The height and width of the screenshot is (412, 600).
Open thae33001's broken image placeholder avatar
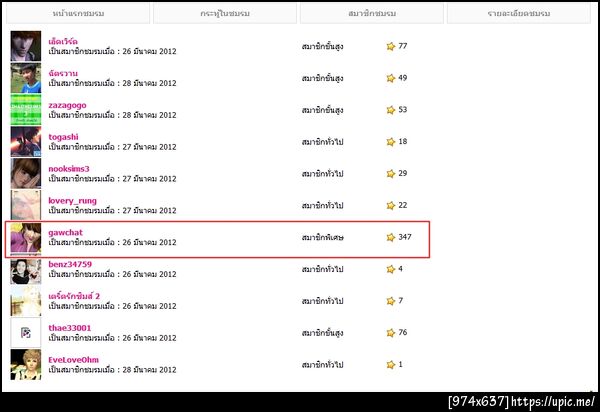(x=26, y=333)
